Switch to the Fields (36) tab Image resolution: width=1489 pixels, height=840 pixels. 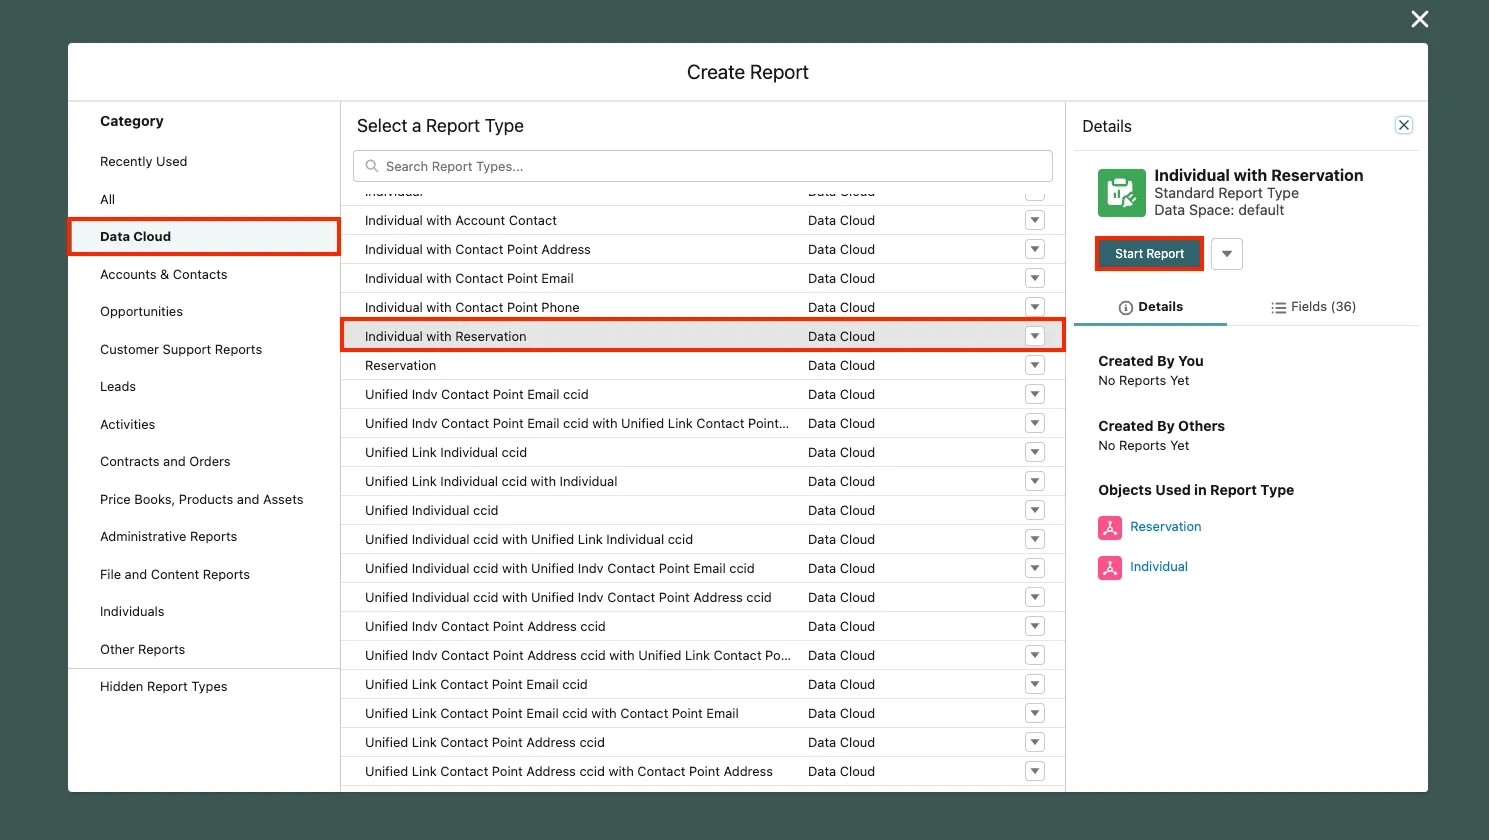tap(1313, 307)
